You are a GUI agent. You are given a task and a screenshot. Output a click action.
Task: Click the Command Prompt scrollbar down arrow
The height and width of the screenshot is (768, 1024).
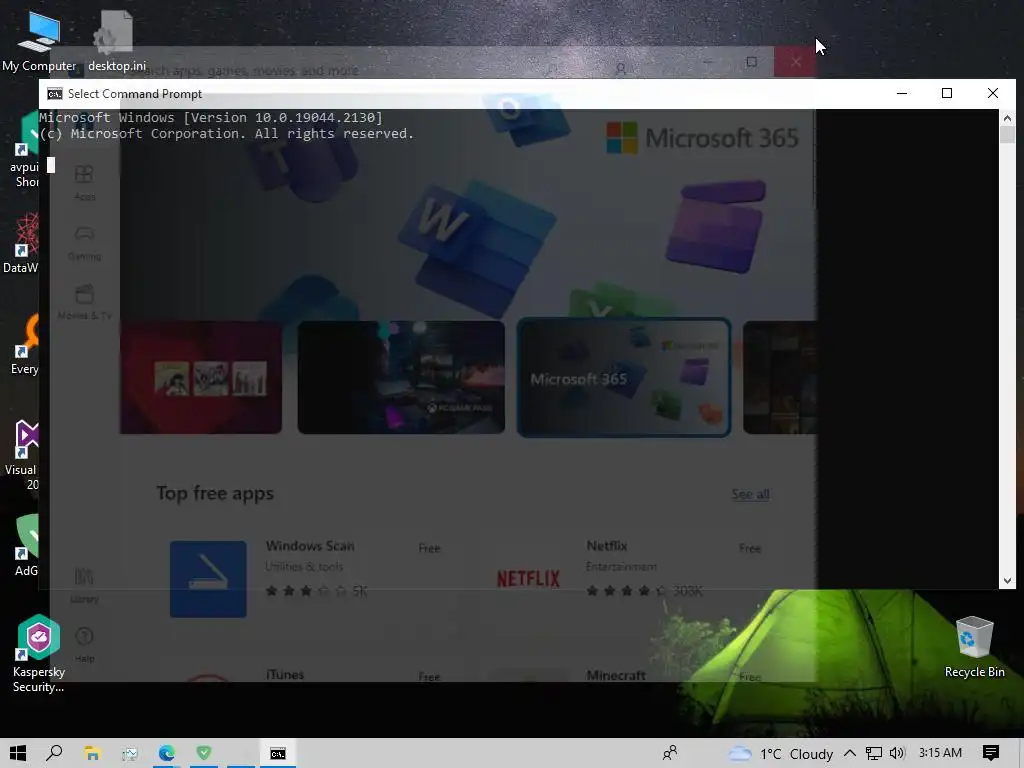point(1007,581)
